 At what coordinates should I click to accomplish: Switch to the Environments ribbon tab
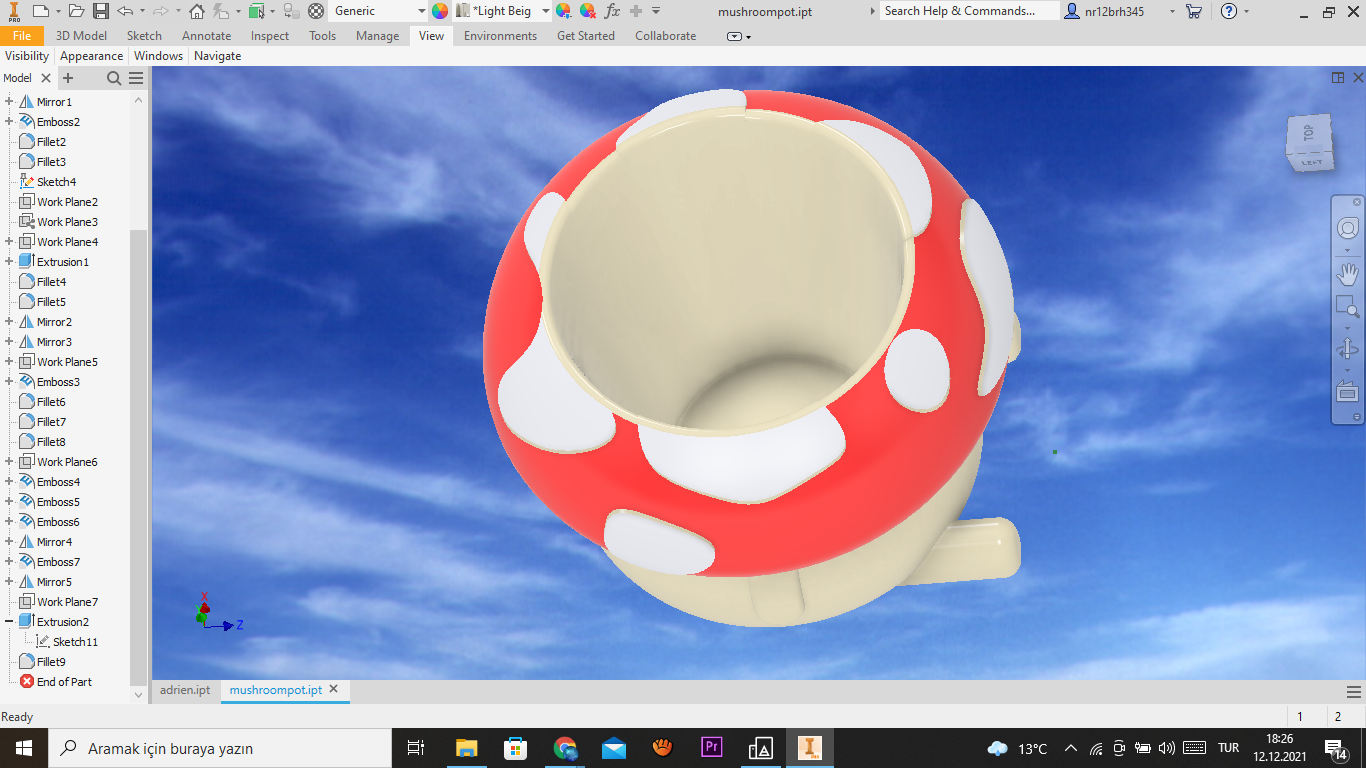[x=500, y=36]
